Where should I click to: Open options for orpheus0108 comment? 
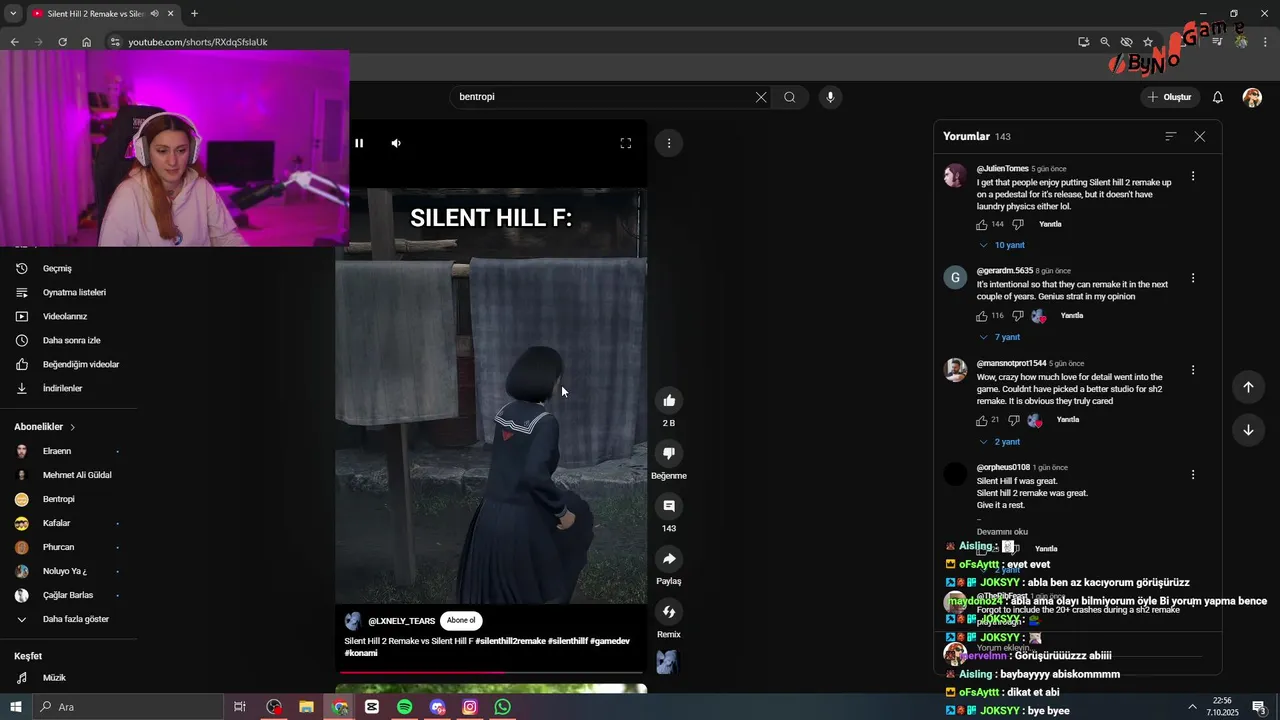tap(1193, 475)
